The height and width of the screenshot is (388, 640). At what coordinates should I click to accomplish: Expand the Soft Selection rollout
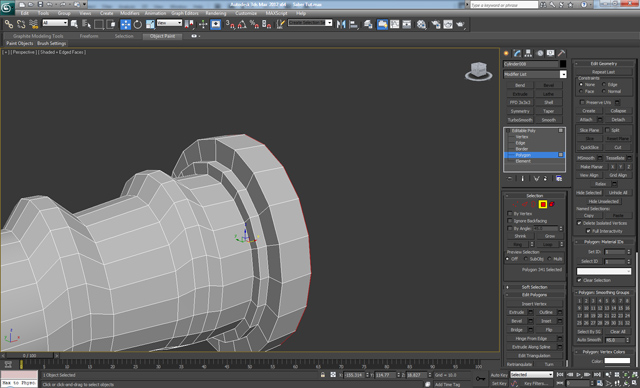pos(534,287)
